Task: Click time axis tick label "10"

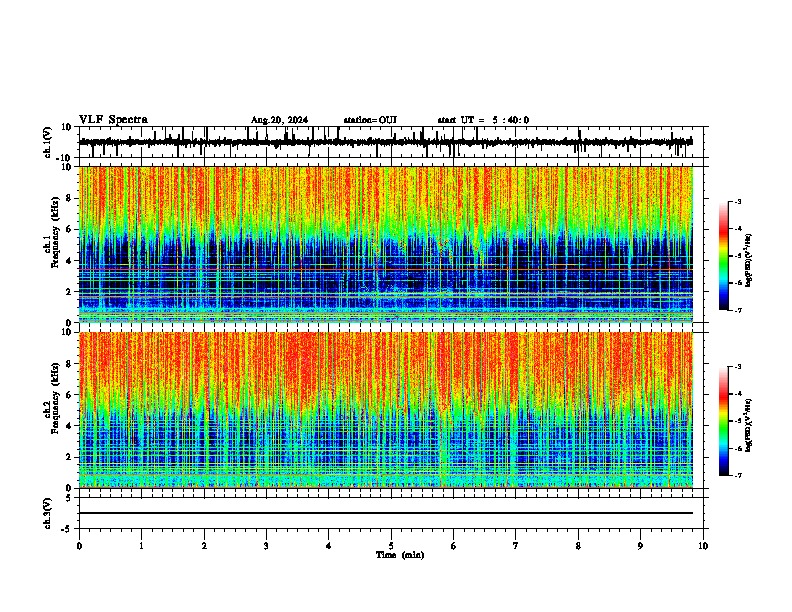Action: 703,546
